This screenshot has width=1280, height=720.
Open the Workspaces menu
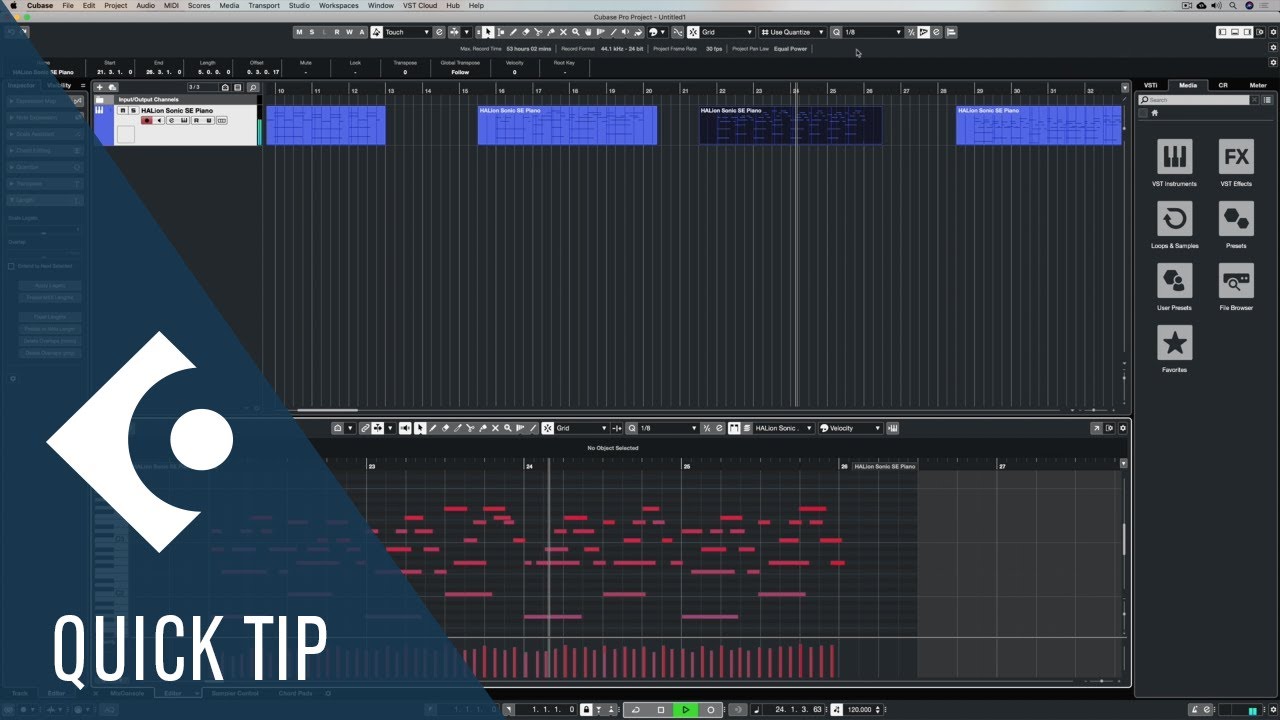339,5
